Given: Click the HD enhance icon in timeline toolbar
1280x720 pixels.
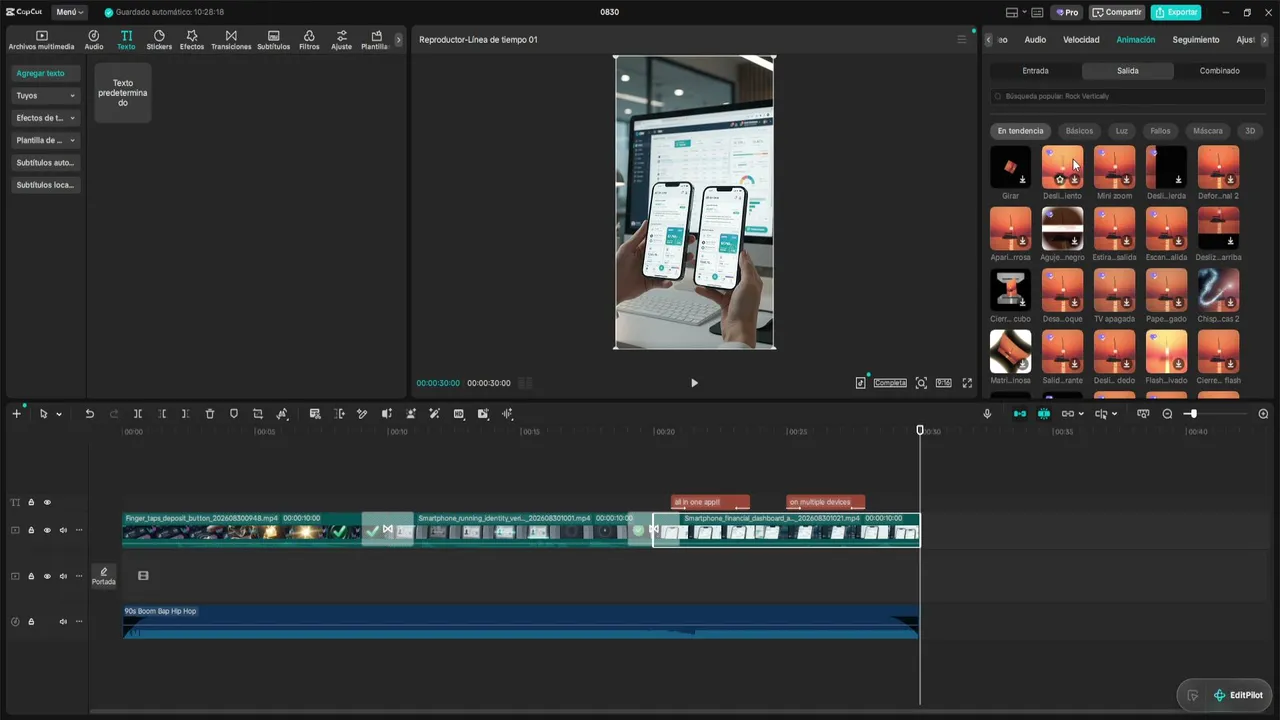Looking at the screenshot, I should (x=459, y=414).
